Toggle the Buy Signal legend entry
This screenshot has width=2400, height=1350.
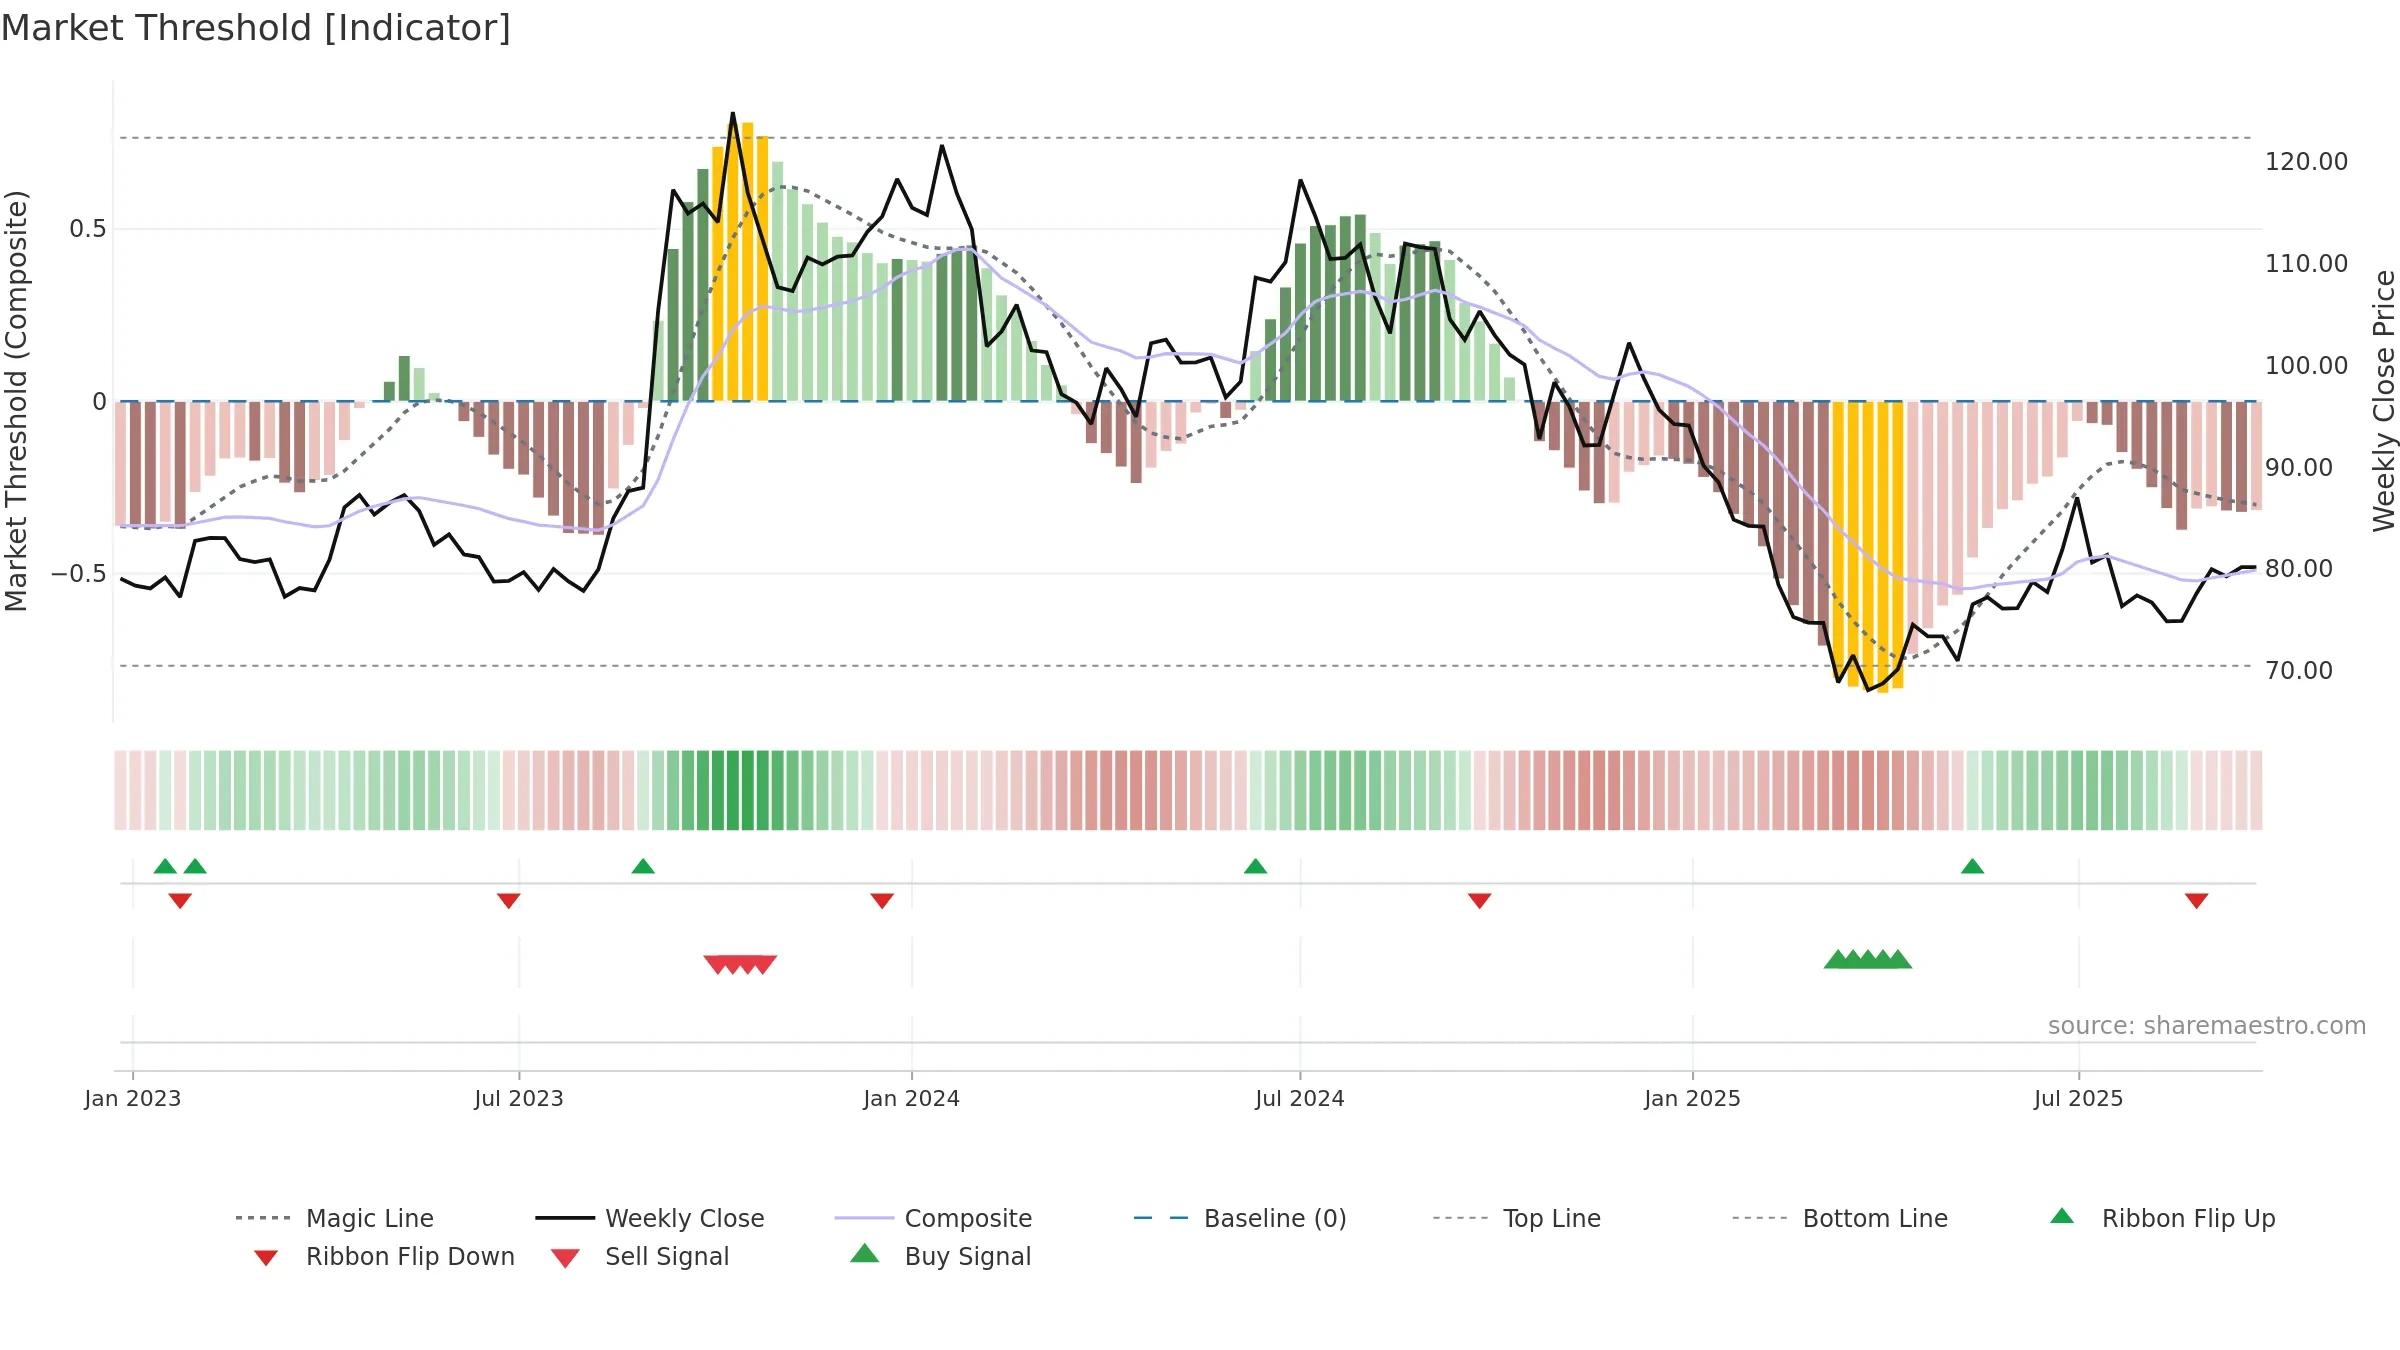click(940, 1256)
